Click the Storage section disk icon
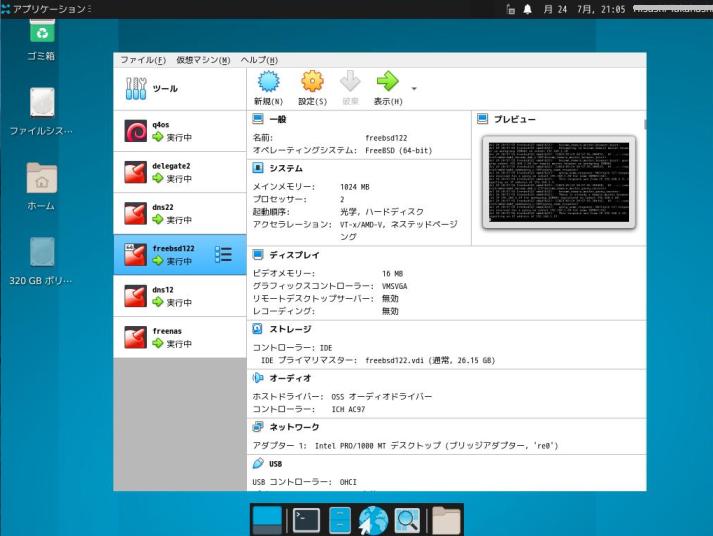 257,328
